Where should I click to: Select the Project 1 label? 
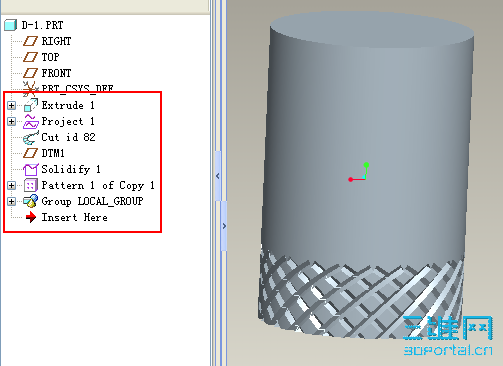[x=68, y=121]
